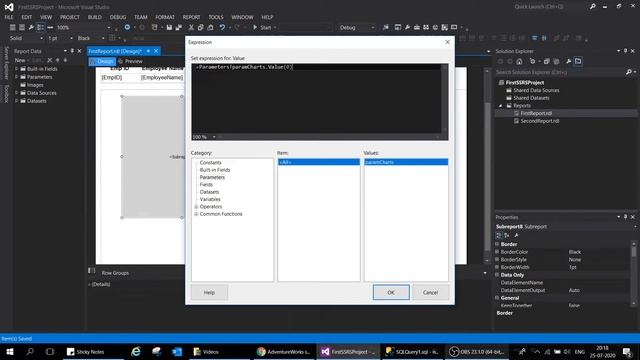Switch to the Preview tab
Screen dimensions: 640x360
[131, 61]
